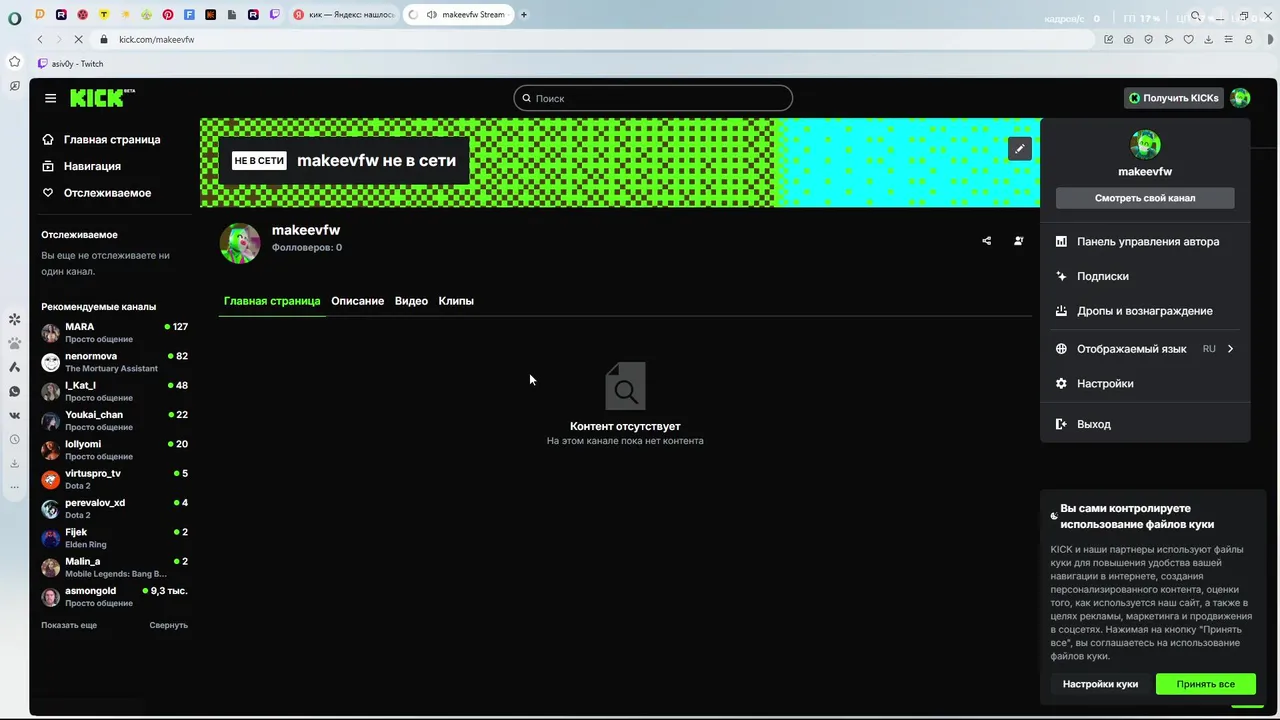Click the bookmarks star in Opera sidebar
1280x720 pixels.
(x=14, y=62)
